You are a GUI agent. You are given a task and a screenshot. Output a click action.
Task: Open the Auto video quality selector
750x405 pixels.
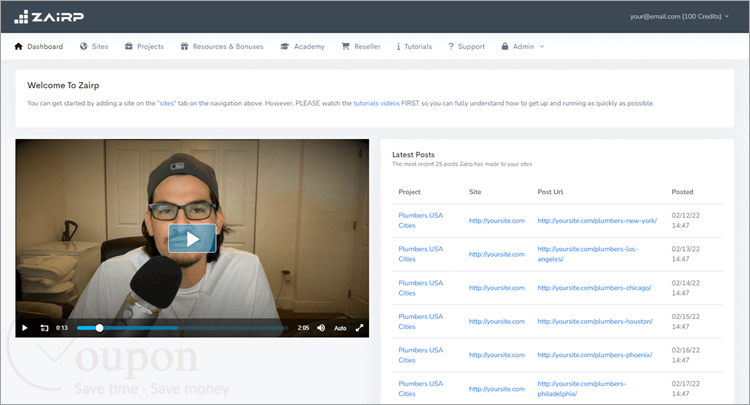click(340, 328)
